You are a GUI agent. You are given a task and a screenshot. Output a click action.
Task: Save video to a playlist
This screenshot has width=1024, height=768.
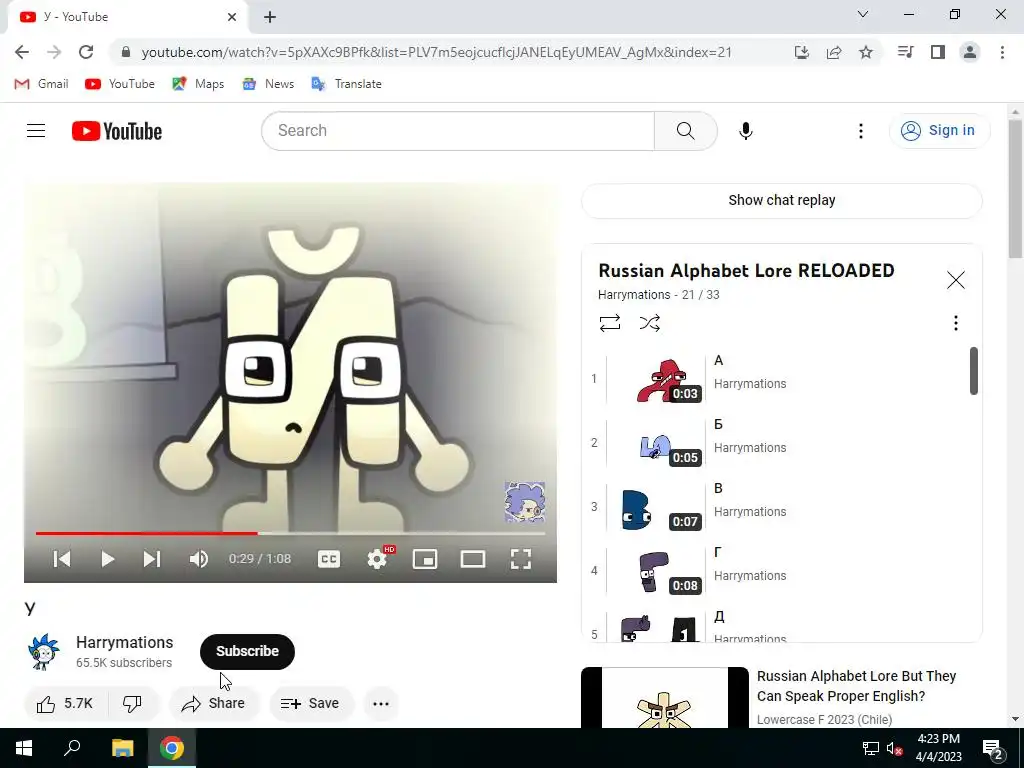(x=311, y=703)
